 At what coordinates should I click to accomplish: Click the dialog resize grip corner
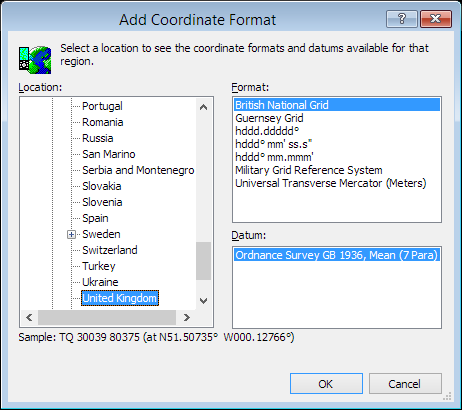tap(447, 396)
